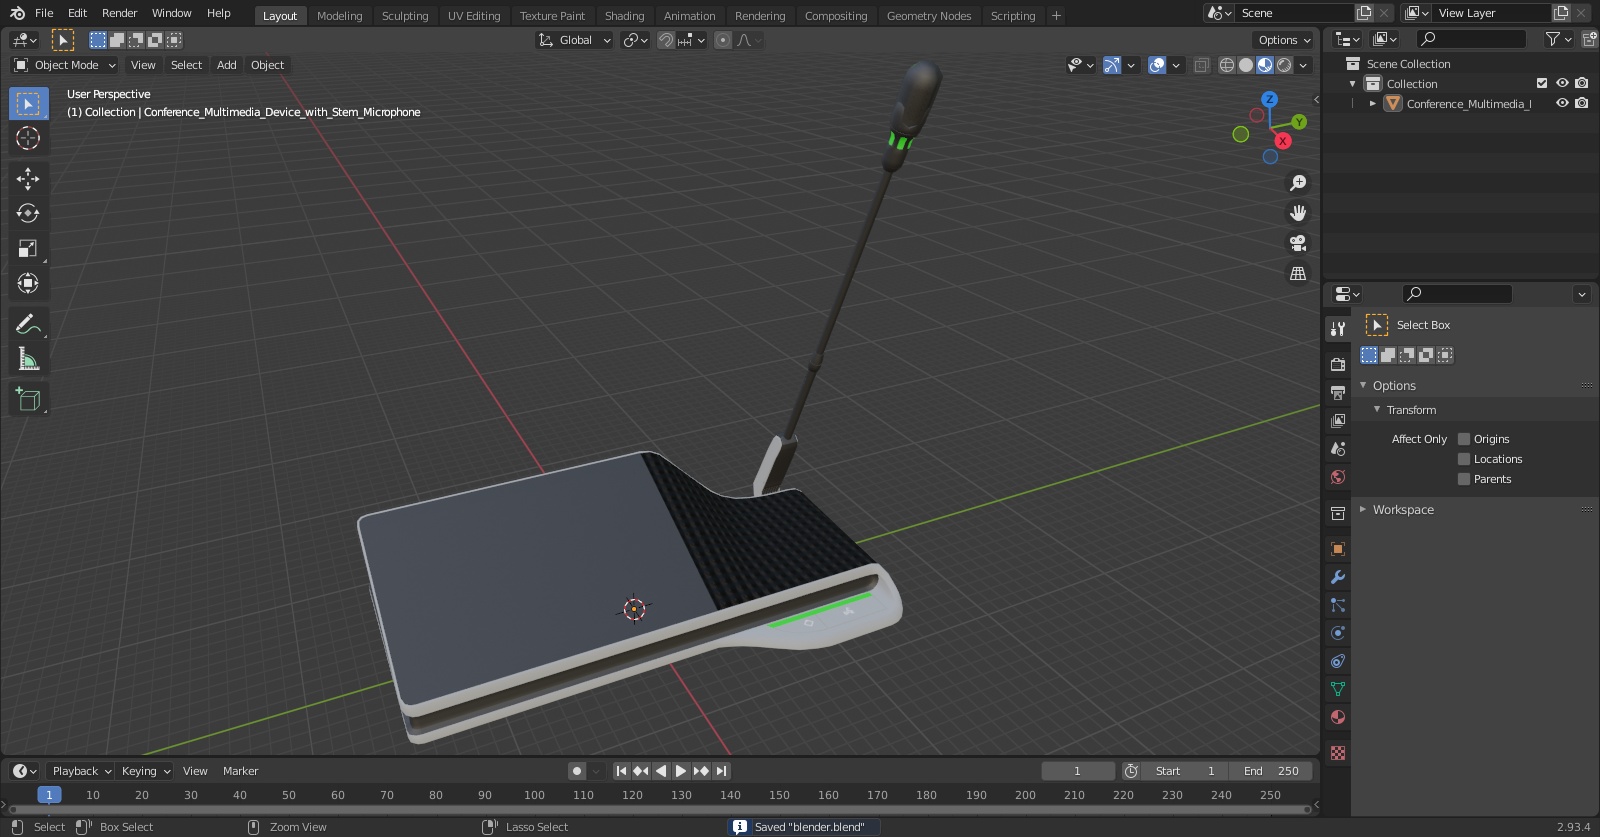Image resolution: width=1600 pixels, height=837 pixels.
Task: Toggle snapping magnet icon
Action: [x=665, y=40]
